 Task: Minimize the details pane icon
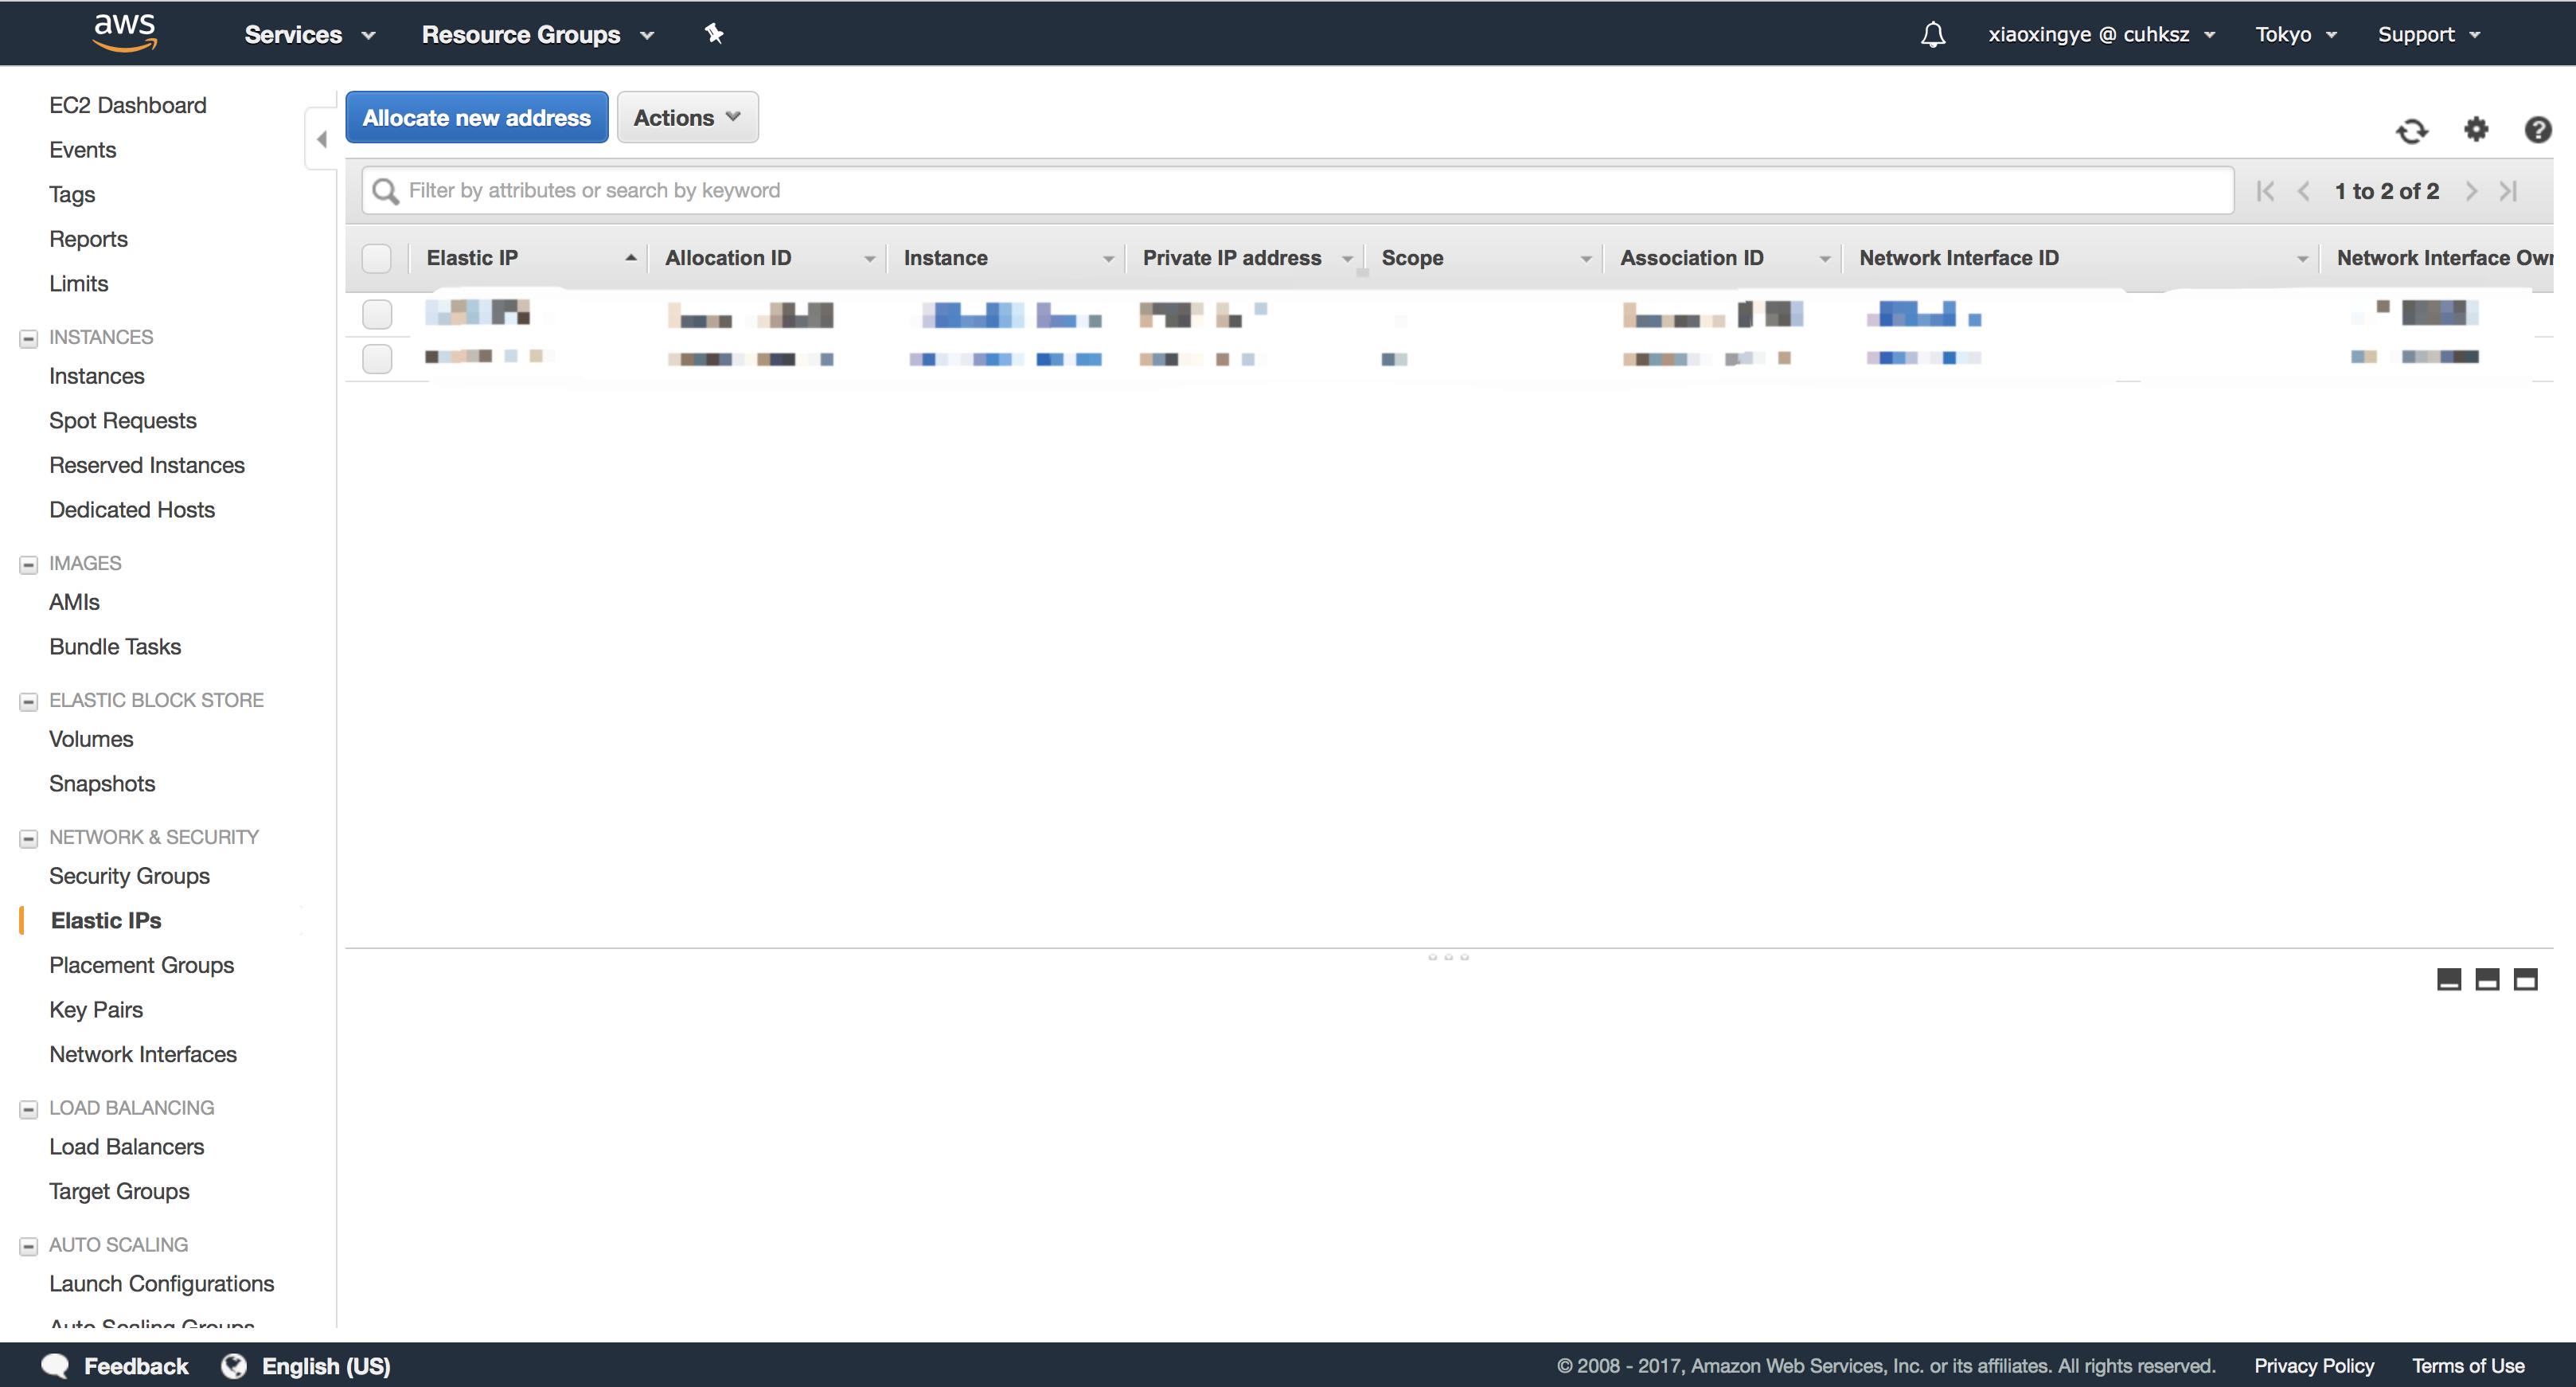(2448, 979)
